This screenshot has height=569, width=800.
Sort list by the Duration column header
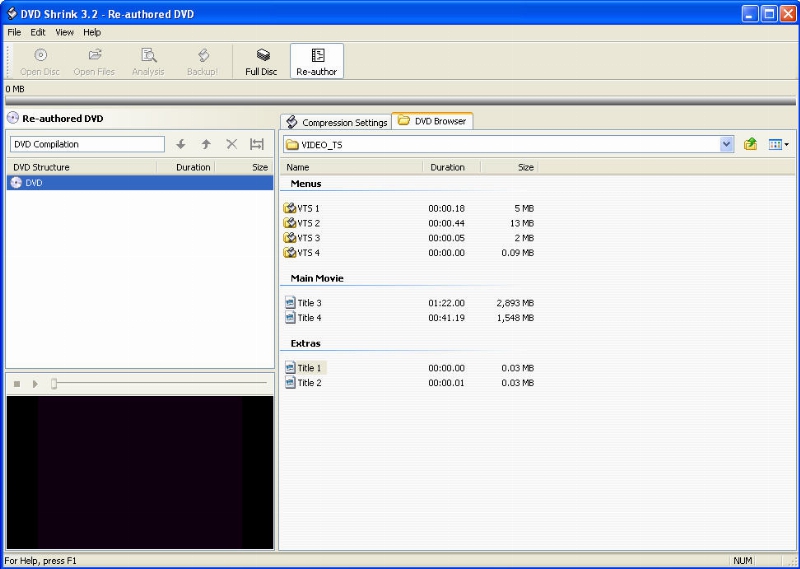pos(447,167)
